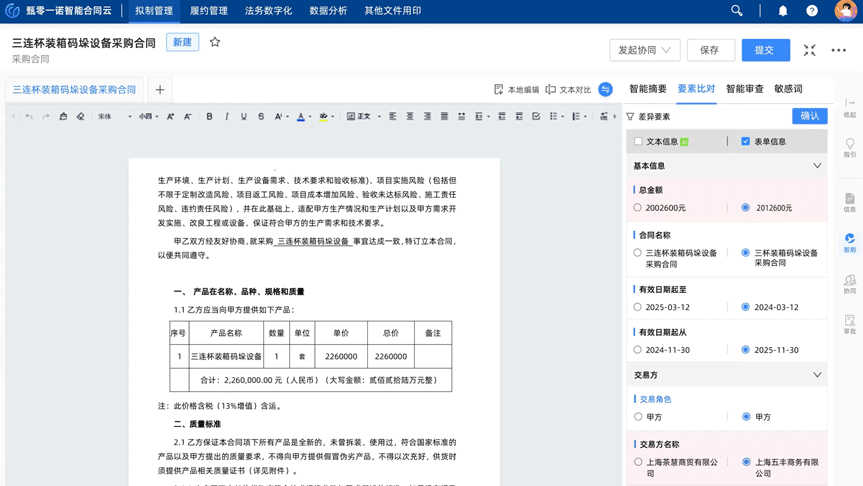Increase font size
The height and width of the screenshot is (486, 863).
[171, 116]
